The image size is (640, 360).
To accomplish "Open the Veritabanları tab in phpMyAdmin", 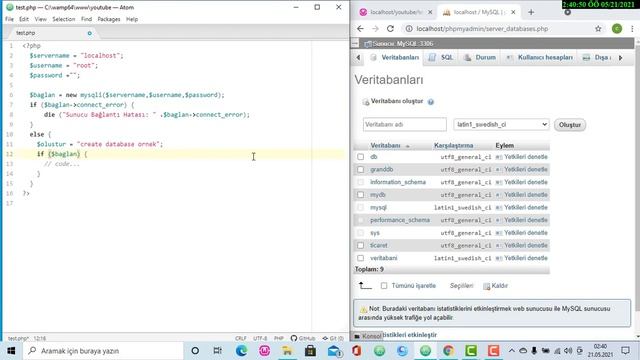I will 395,58.
